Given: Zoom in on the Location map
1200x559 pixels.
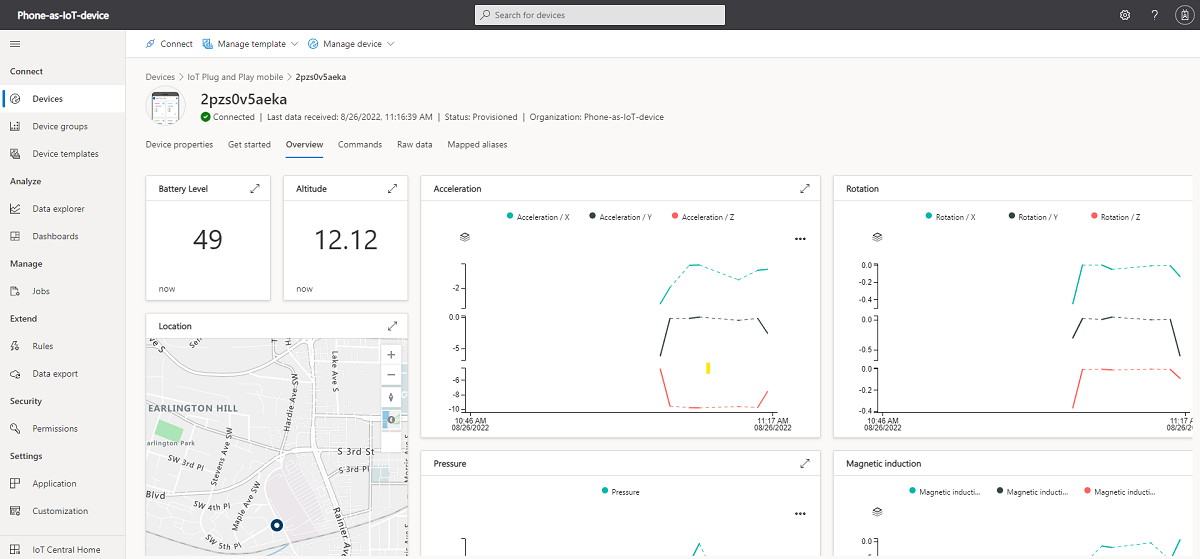Looking at the screenshot, I should tap(391, 355).
